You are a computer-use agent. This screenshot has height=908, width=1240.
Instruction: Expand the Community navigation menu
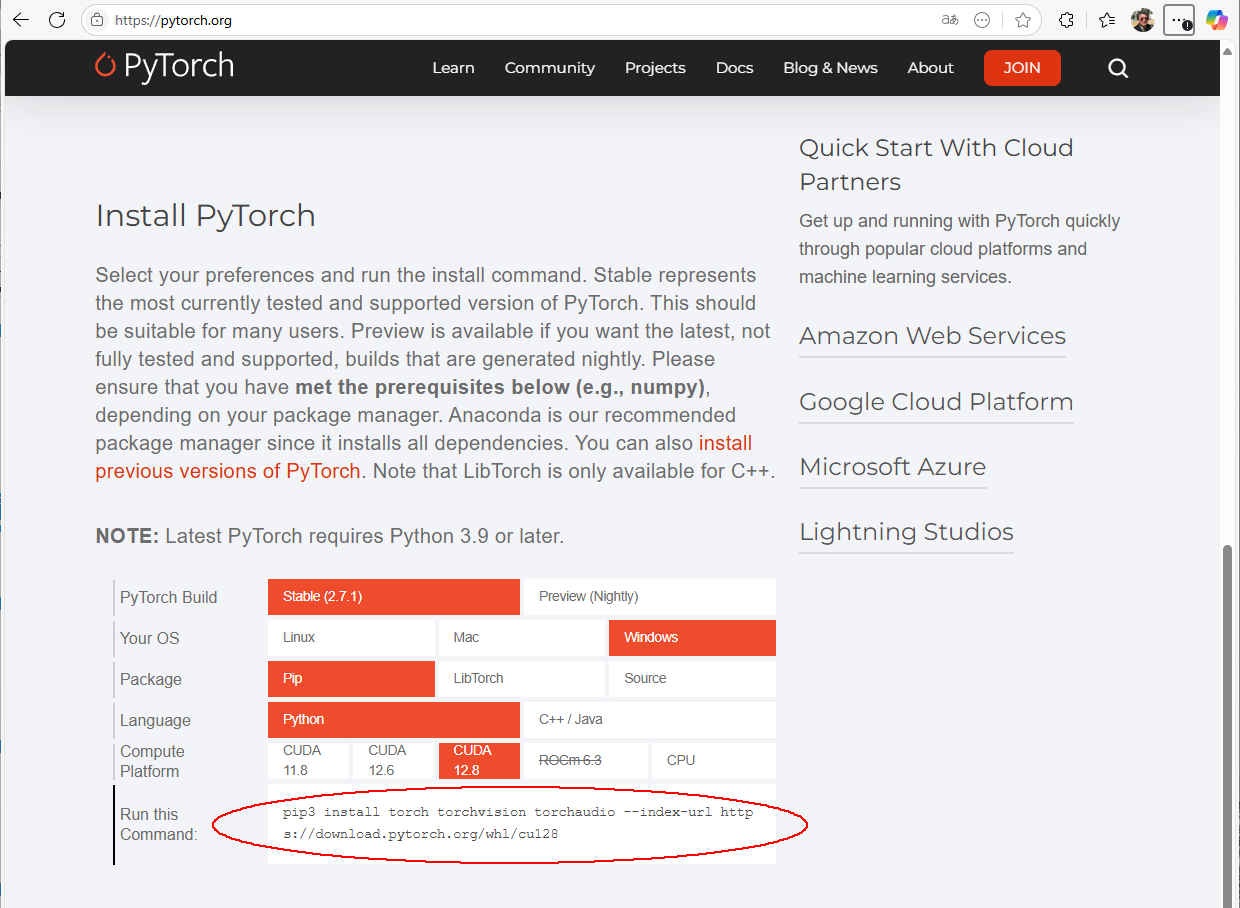pyautogui.click(x=549, y=68)
